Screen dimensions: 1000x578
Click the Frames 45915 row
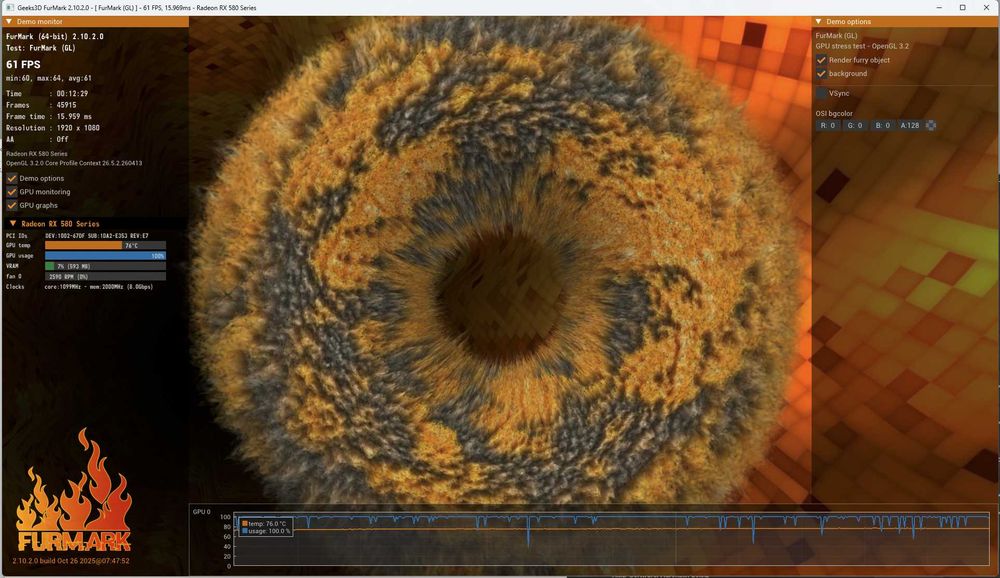pos(41,105)
